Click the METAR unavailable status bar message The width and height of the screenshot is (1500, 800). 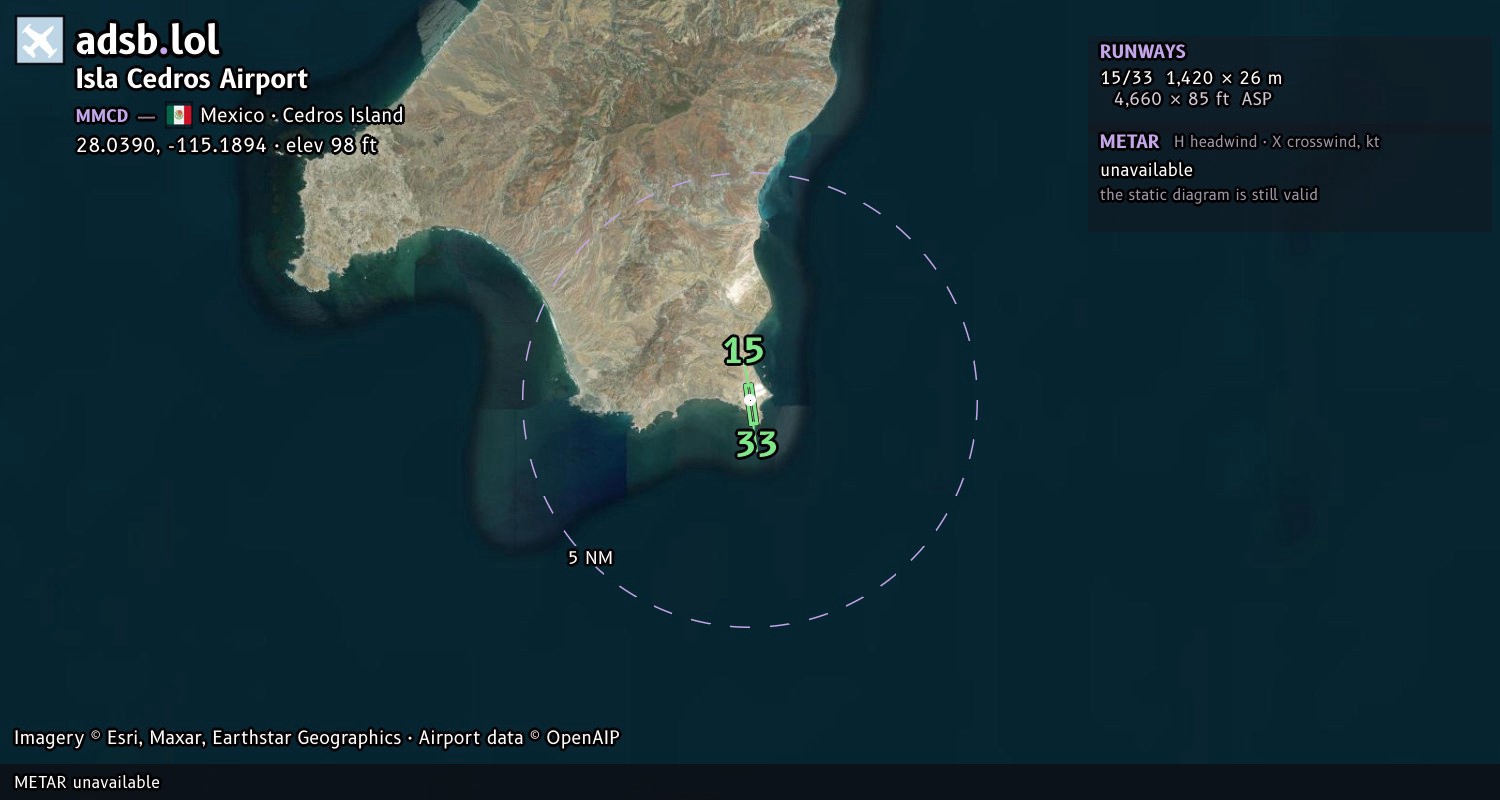pos(87,782)
